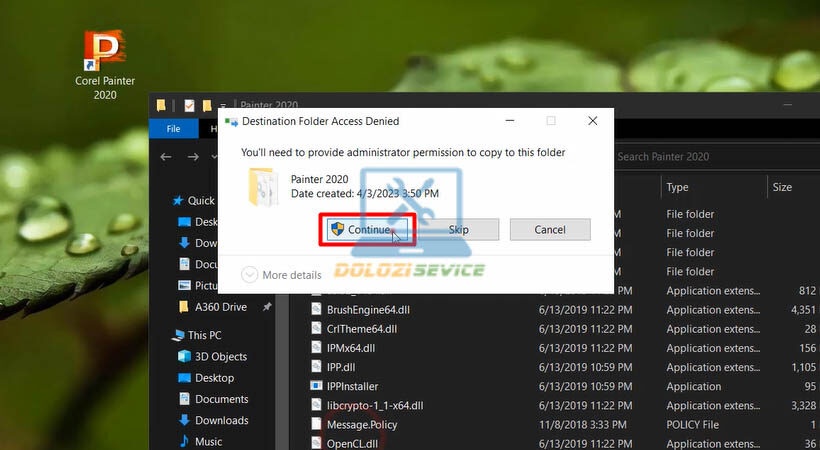Click the Downloads arrow icon under This PC
820x450 pixels.
coord(184,420)
